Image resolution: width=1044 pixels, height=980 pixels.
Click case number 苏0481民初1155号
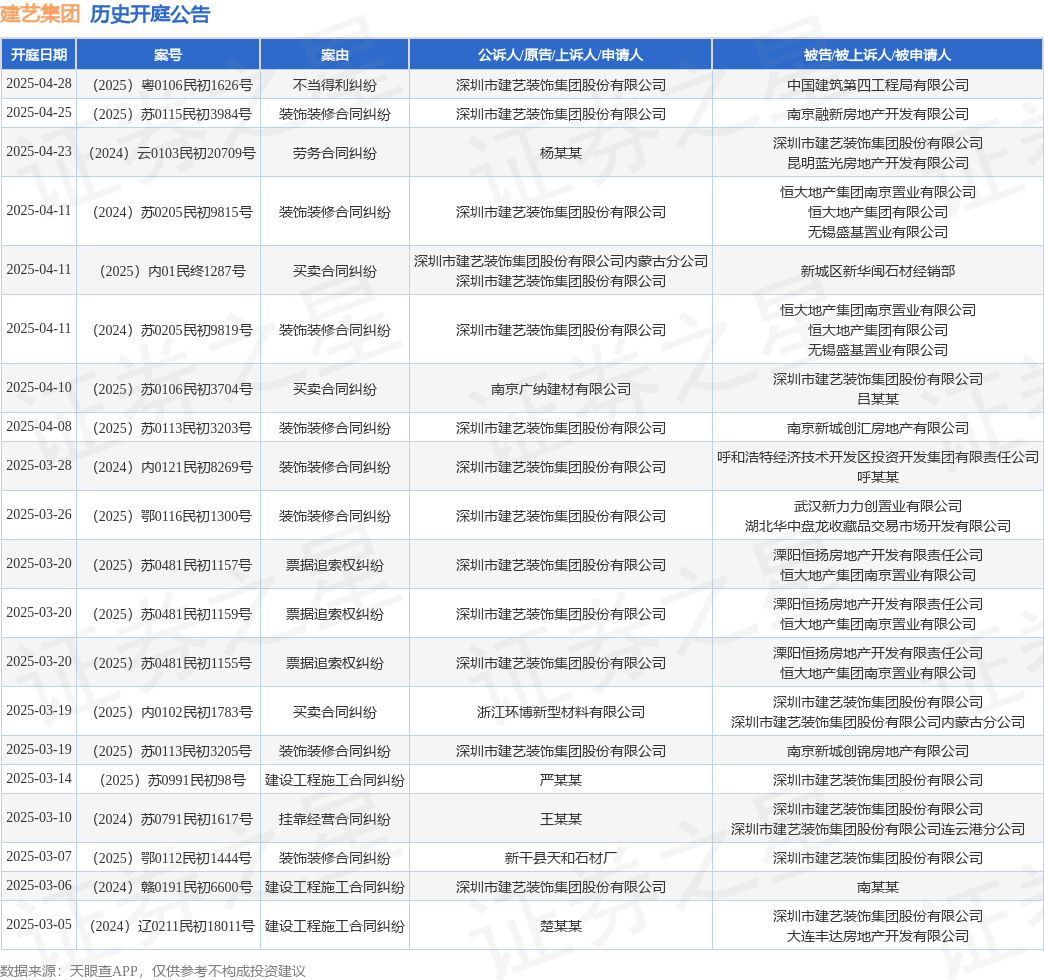pos(172,663)
